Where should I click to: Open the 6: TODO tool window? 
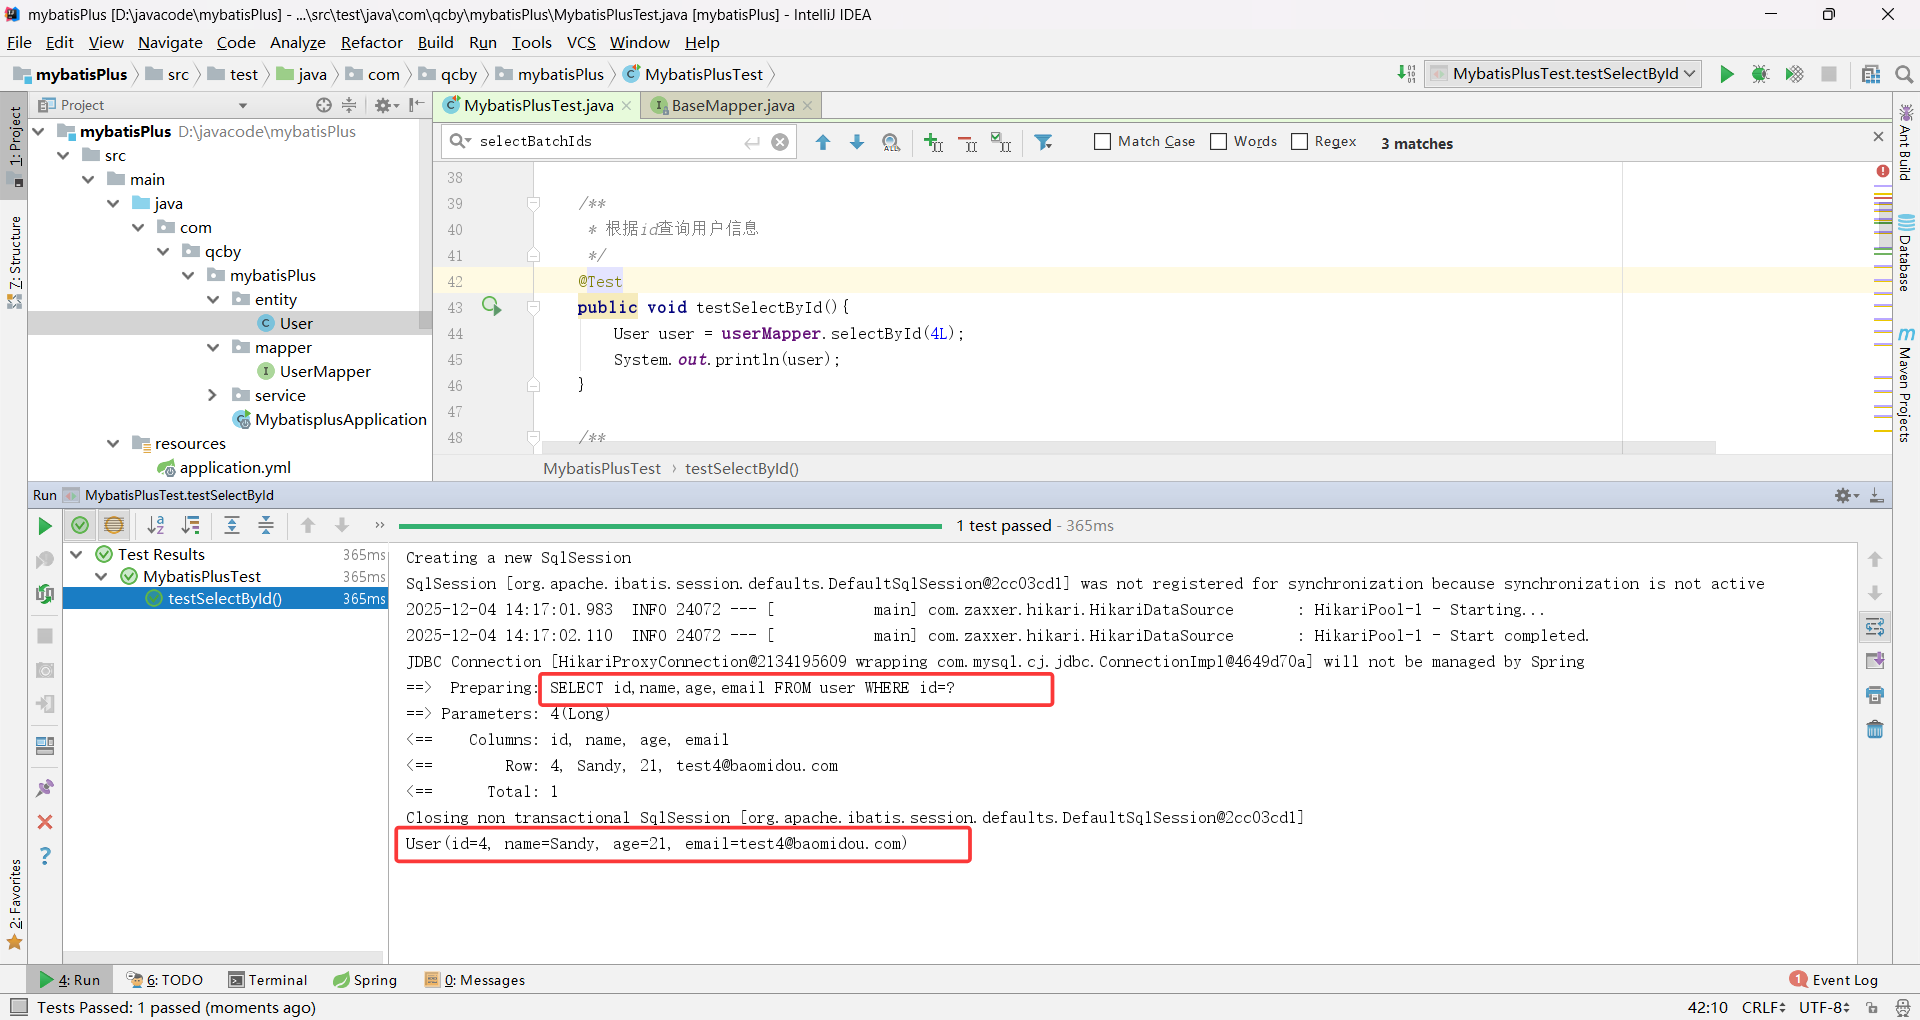(x=165, y=980)
